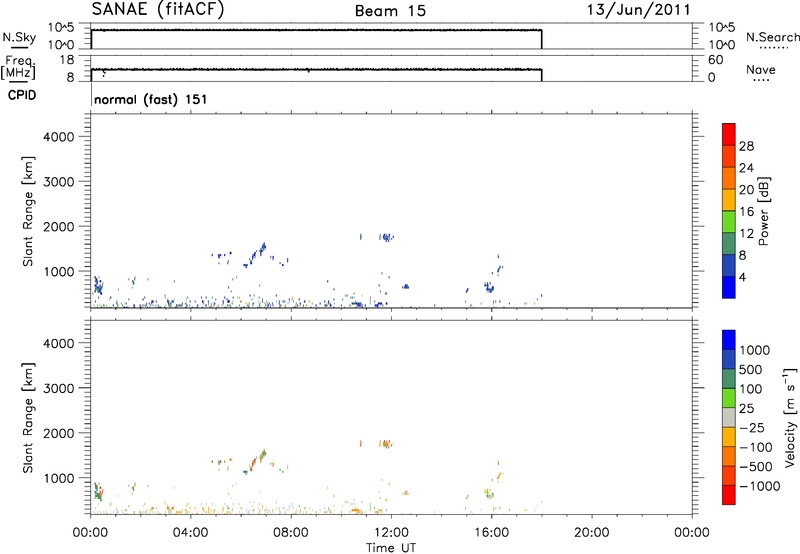
Task: Select the '3000' tick in power panel
Action: coord(59,182)
